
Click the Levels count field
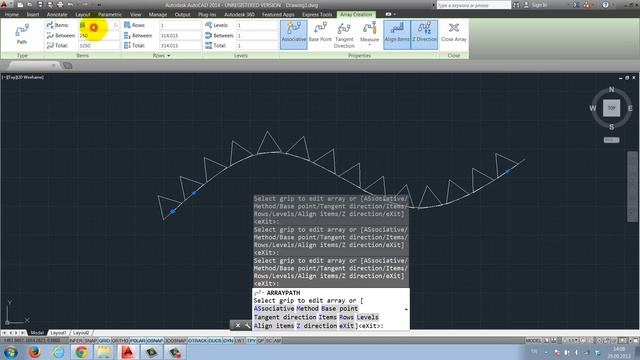(257, 25)
